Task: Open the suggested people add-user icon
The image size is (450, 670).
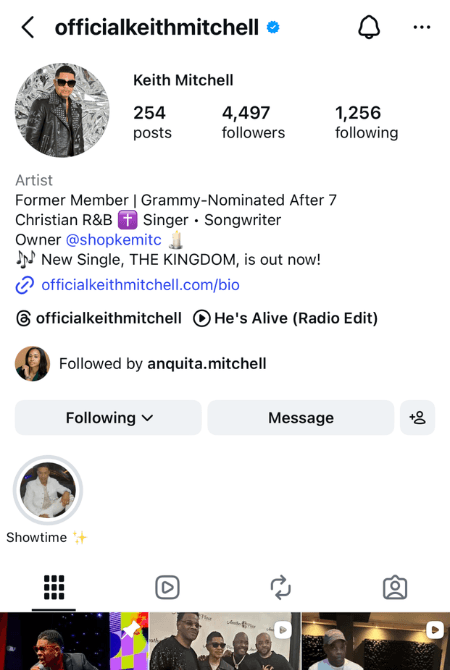Action: click(x=418, y=417)
